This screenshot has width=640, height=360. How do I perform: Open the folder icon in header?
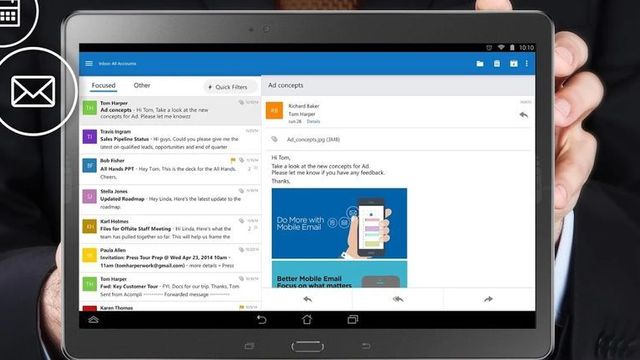pos(480,64)
